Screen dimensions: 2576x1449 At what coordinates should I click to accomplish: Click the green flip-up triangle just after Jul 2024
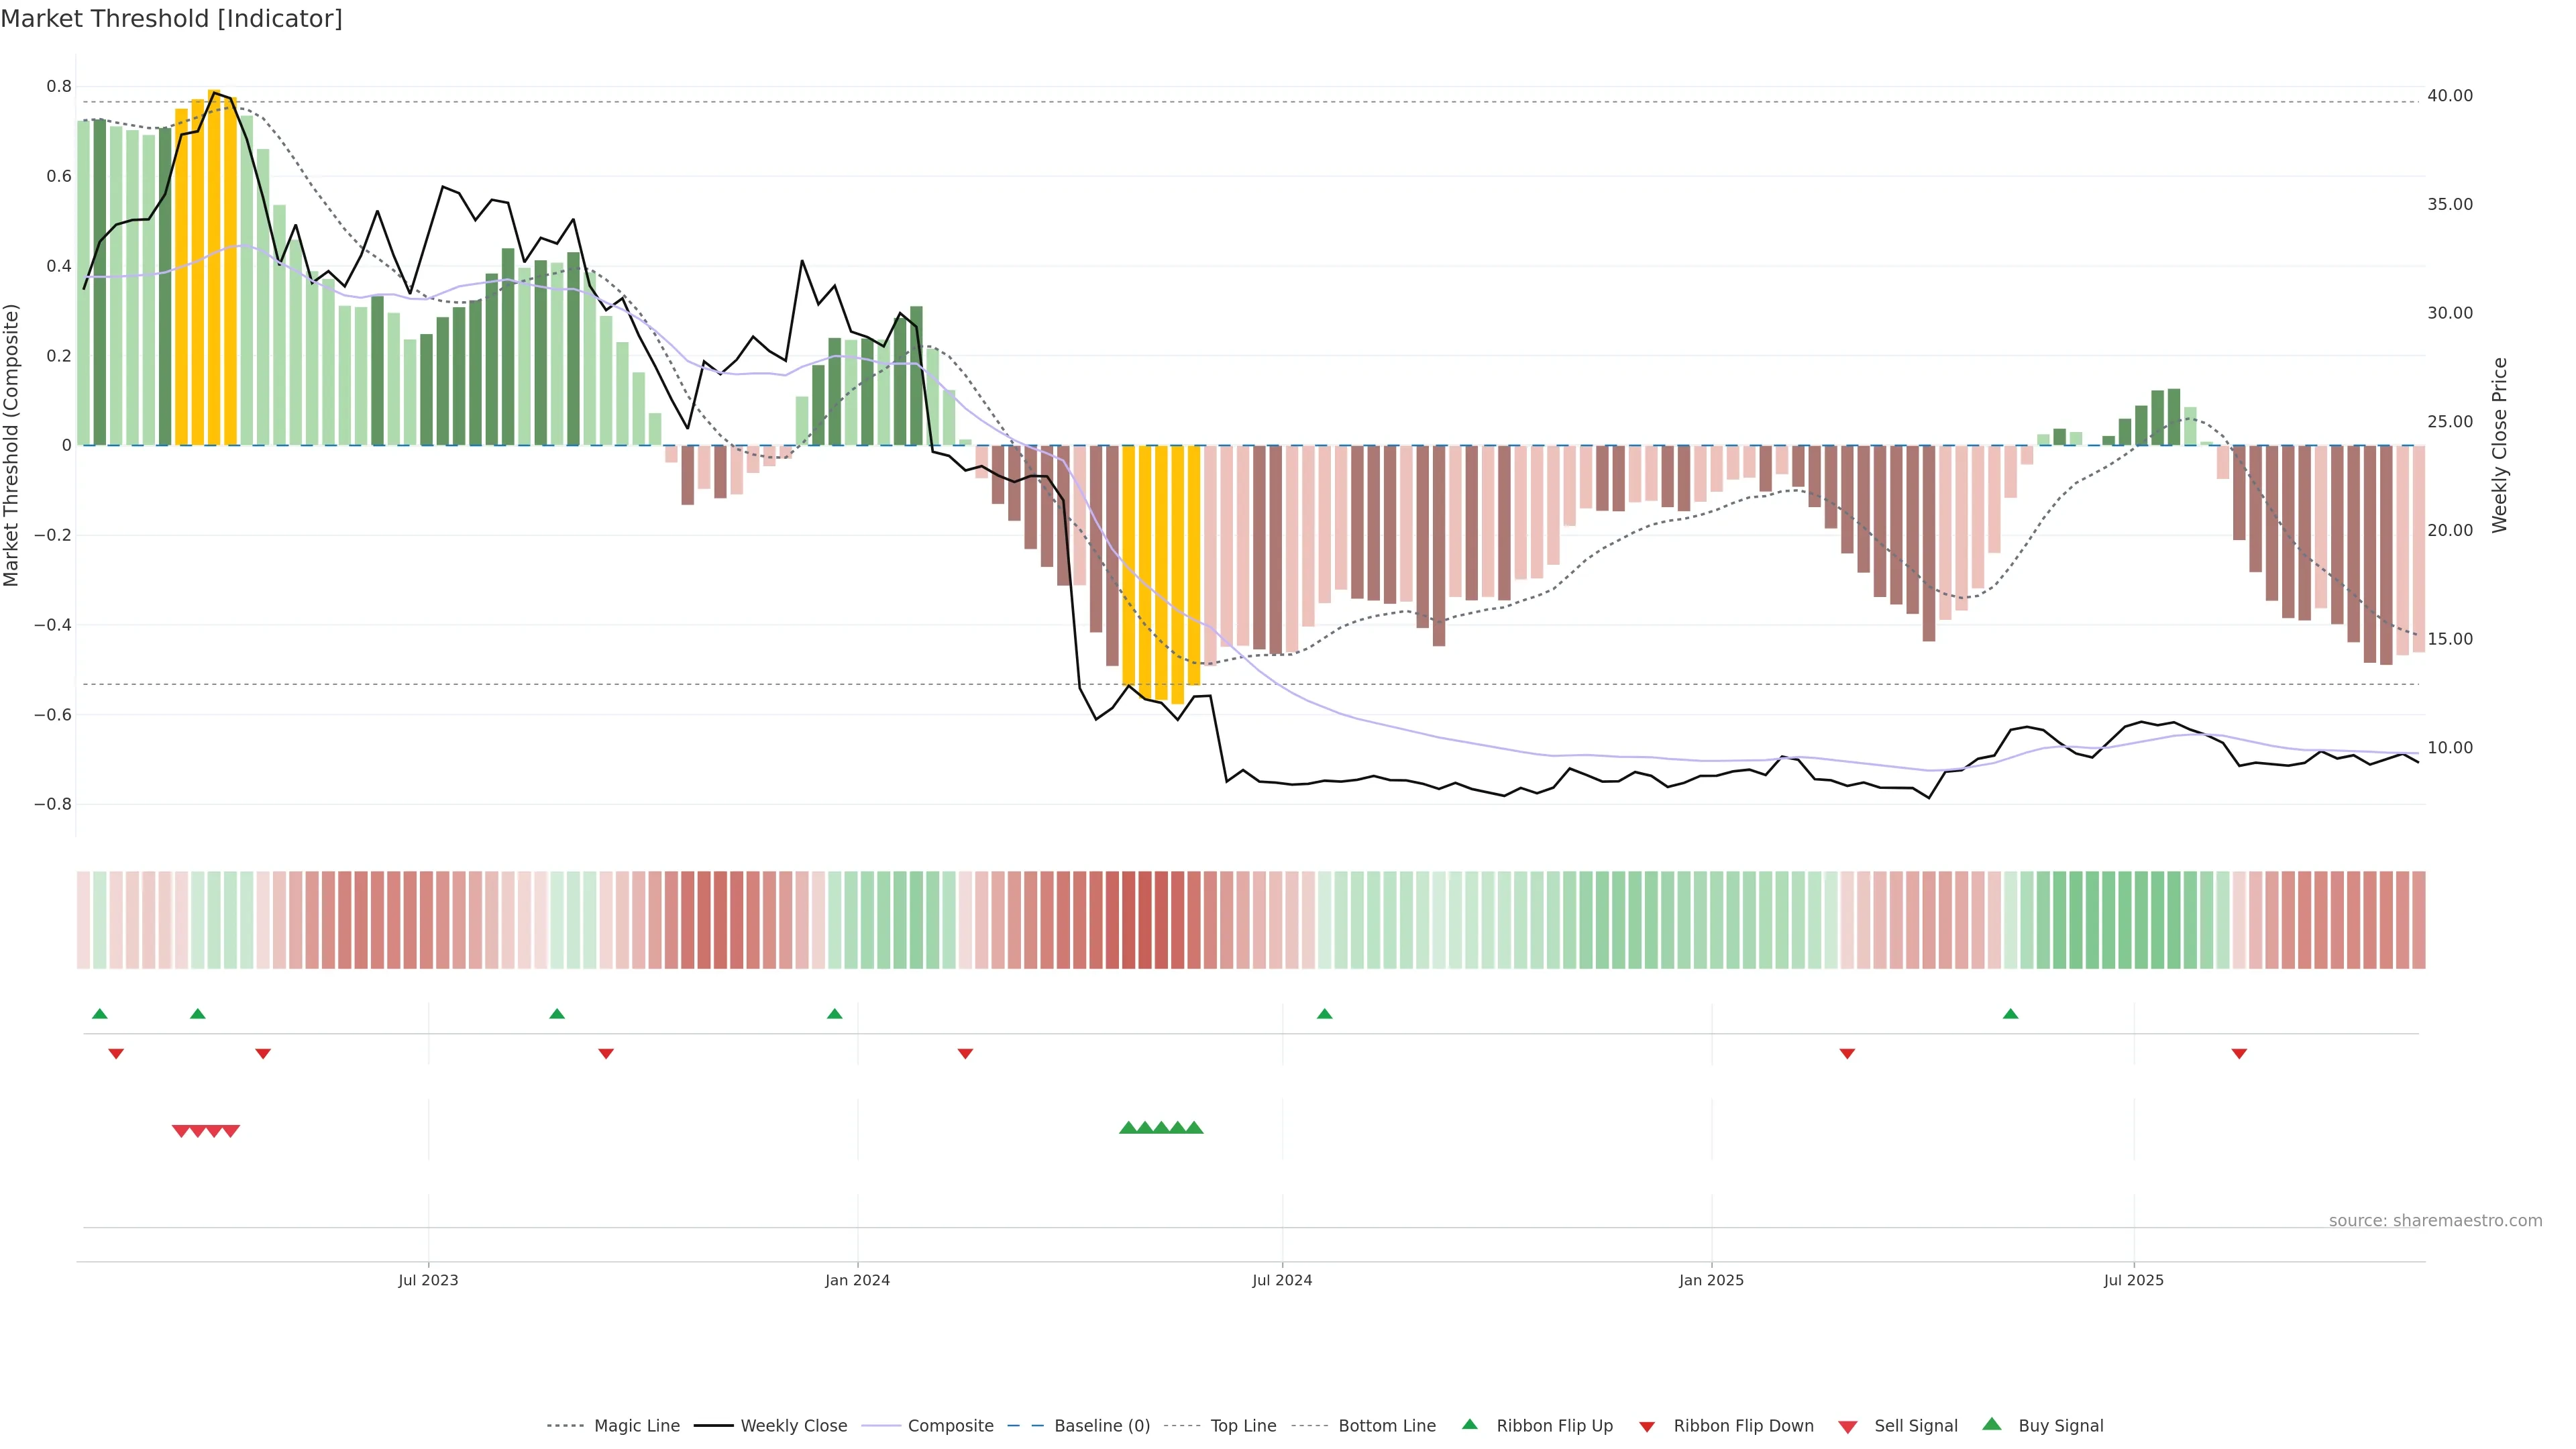[1324, 1014]
